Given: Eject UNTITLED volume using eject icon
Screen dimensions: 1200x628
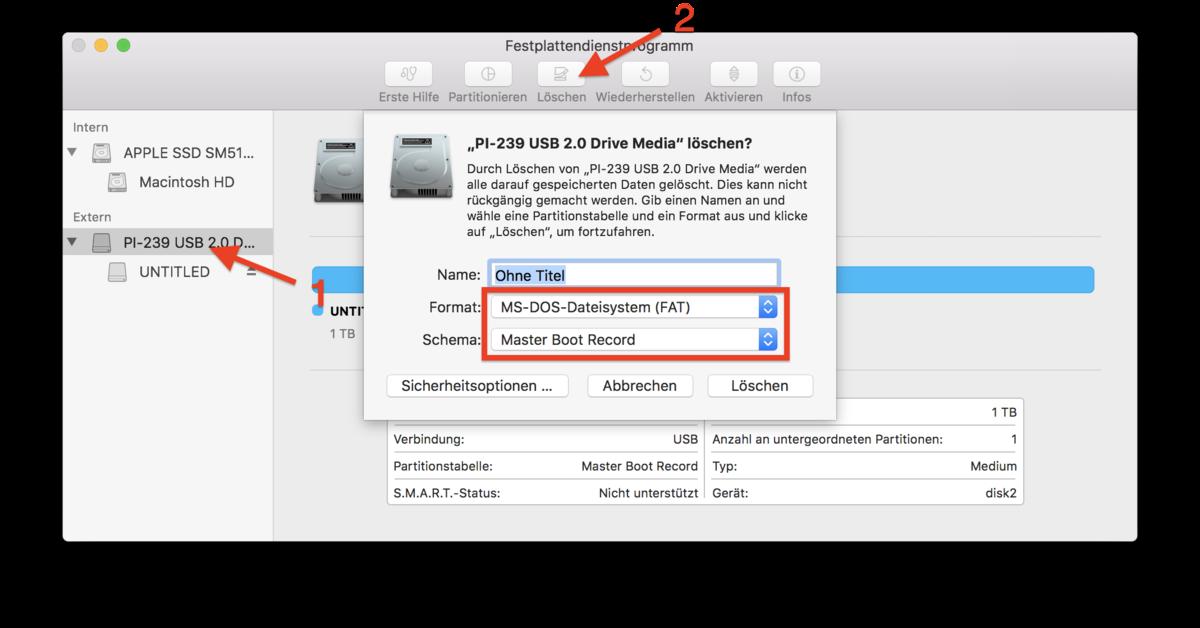Looking at the screenshot, I should pos(252,272).
